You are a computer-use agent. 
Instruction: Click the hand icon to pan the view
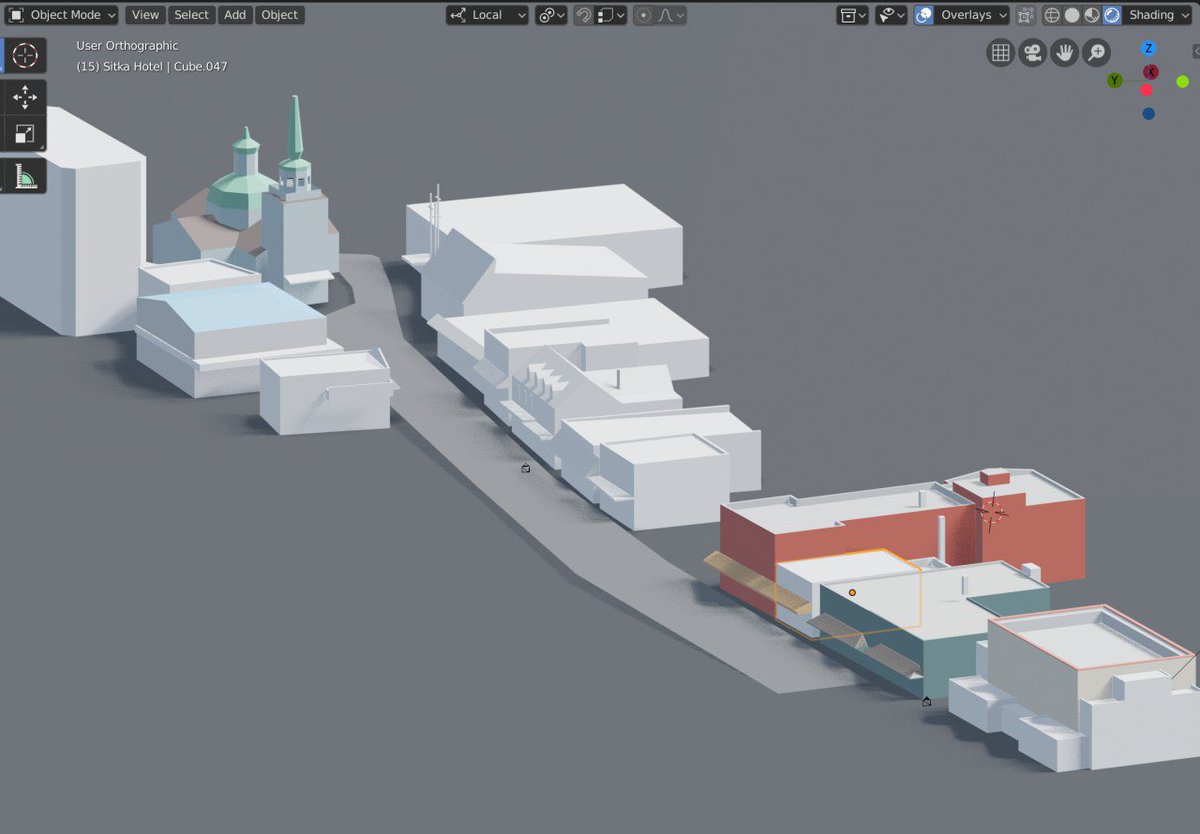1064,52
